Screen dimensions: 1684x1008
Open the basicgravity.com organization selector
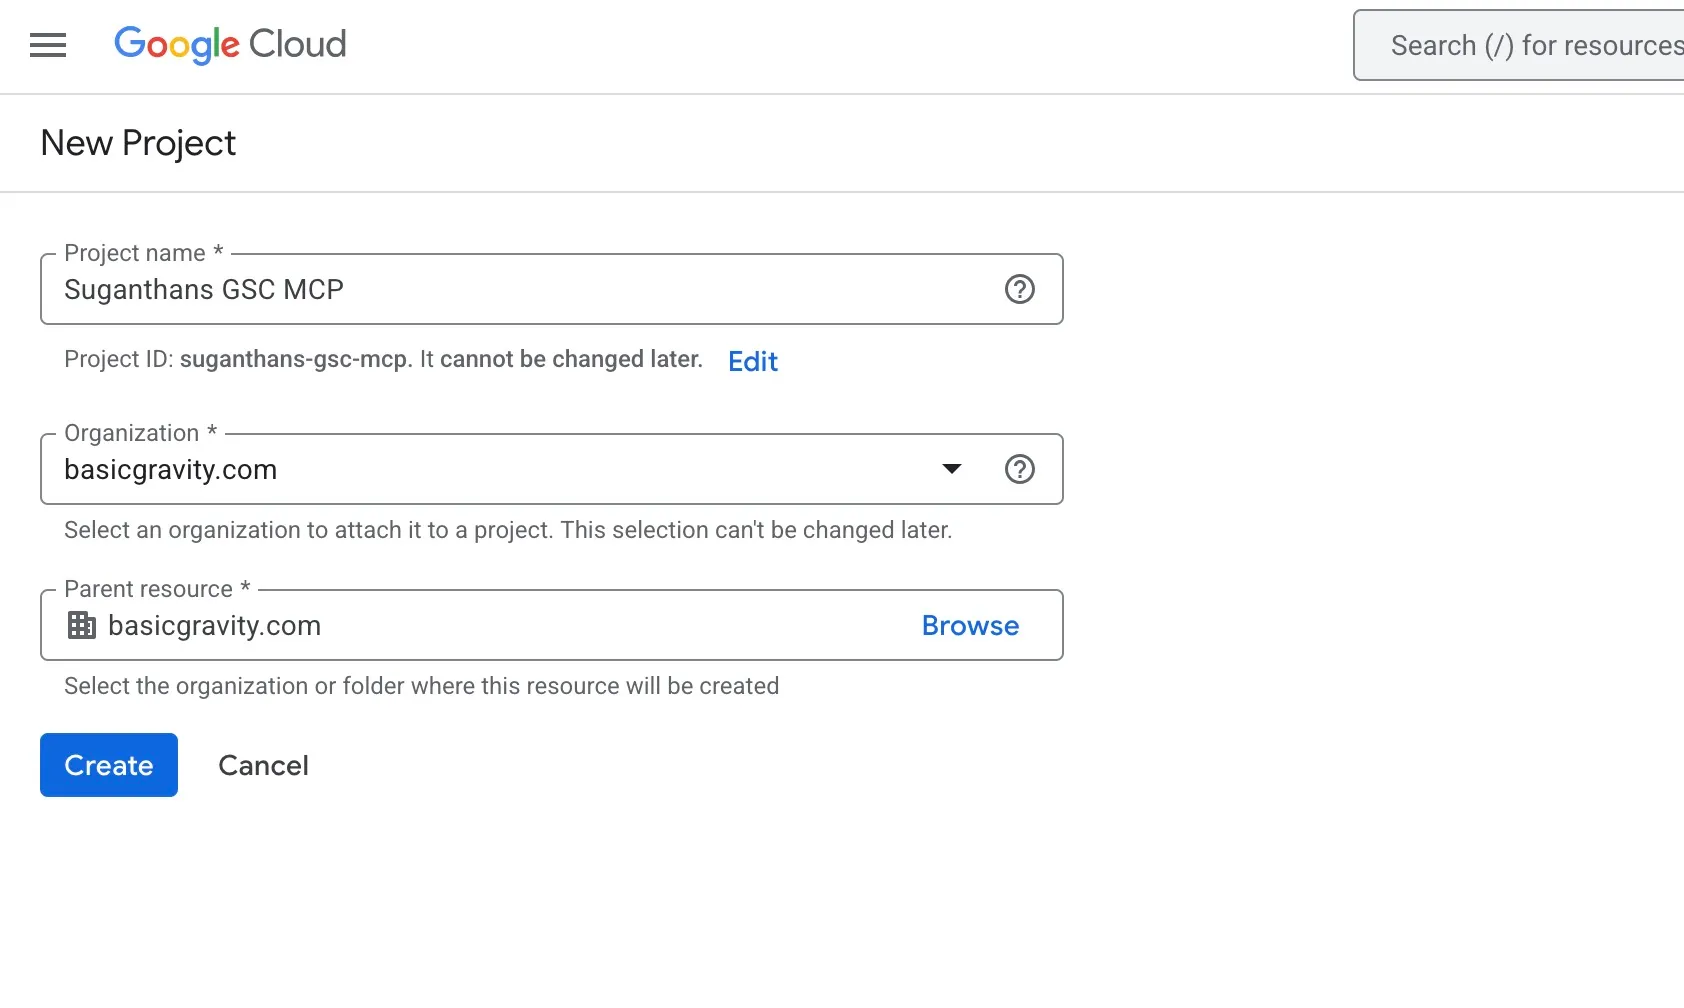tap(480, 469)
